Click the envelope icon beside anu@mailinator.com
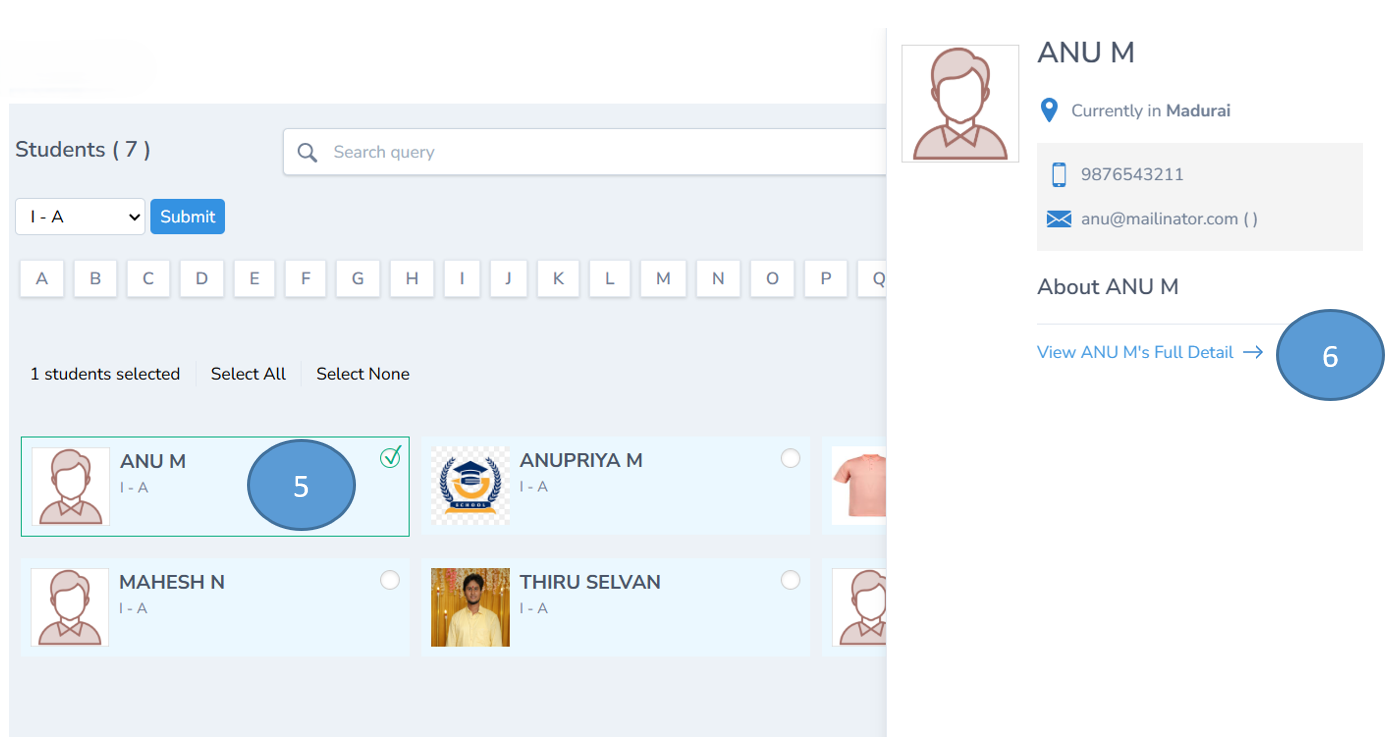Viewport: 1397px width, 746px height. [1058, 218]
